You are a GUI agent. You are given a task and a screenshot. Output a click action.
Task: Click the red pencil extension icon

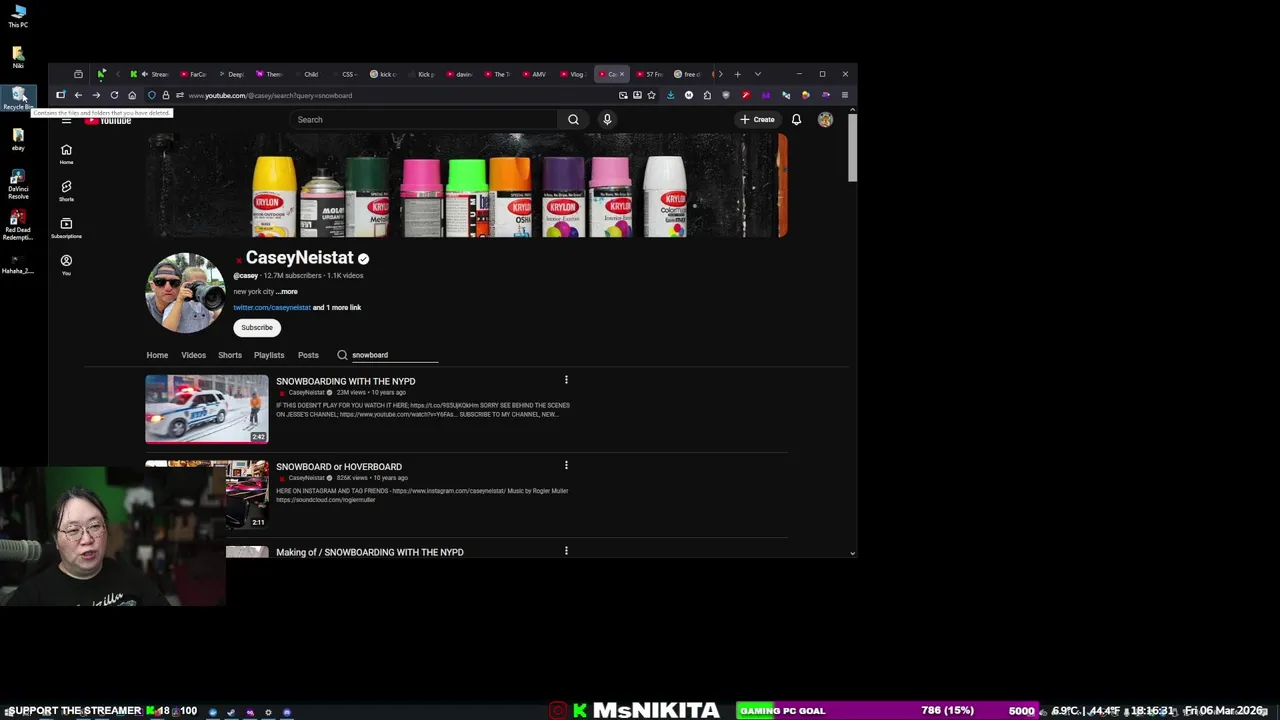pyautogui.click(x=745, y=95)
